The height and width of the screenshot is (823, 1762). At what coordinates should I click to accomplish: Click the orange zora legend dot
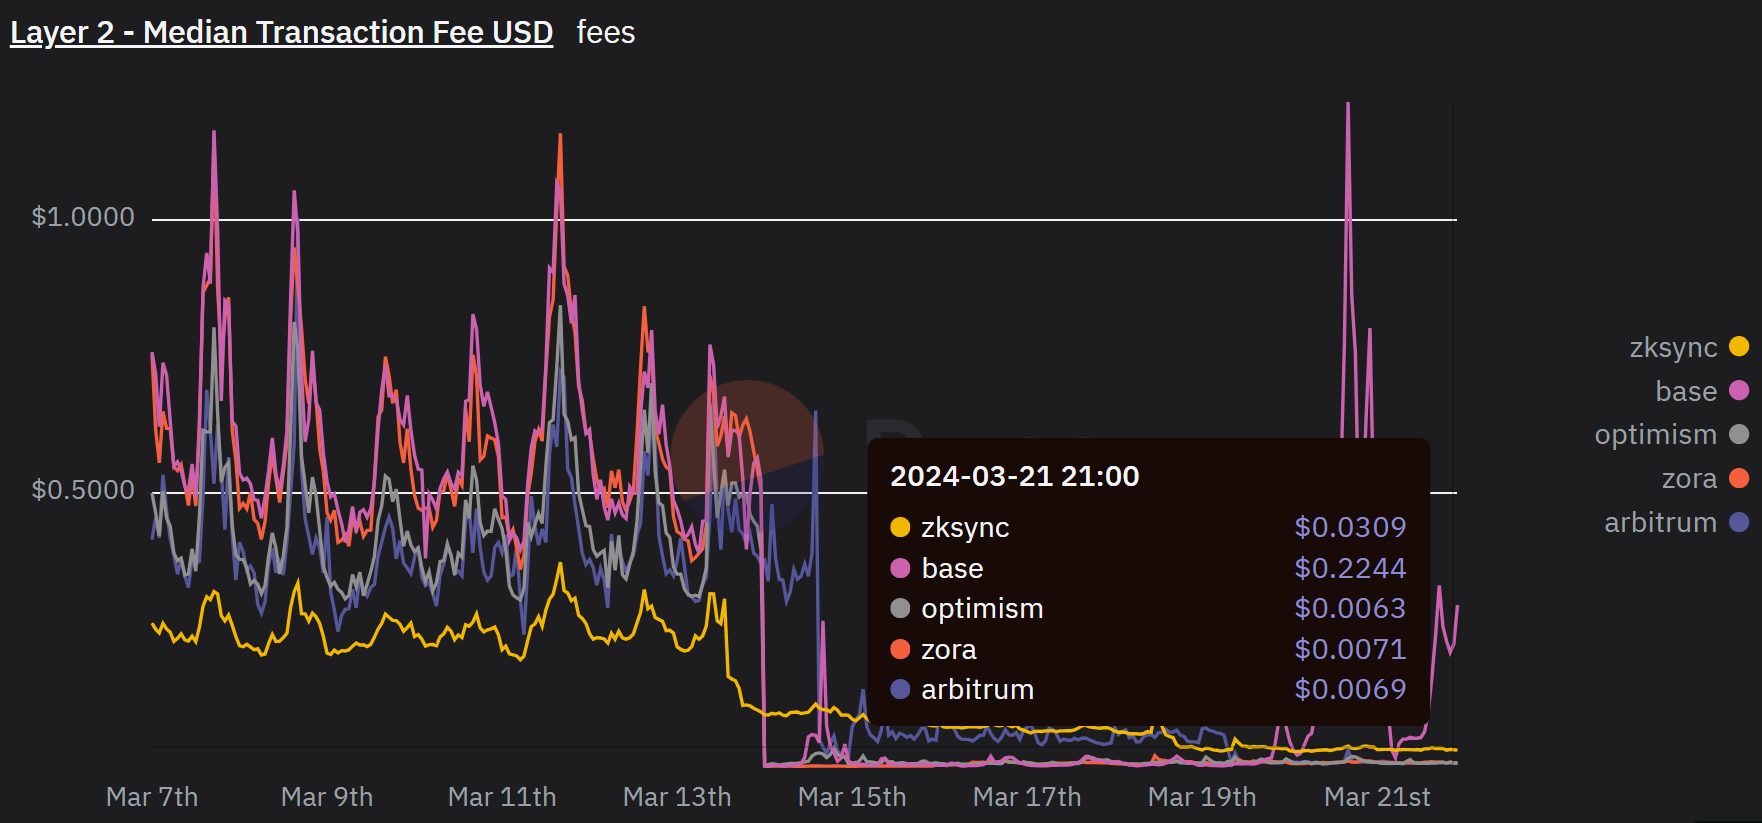1739,478
